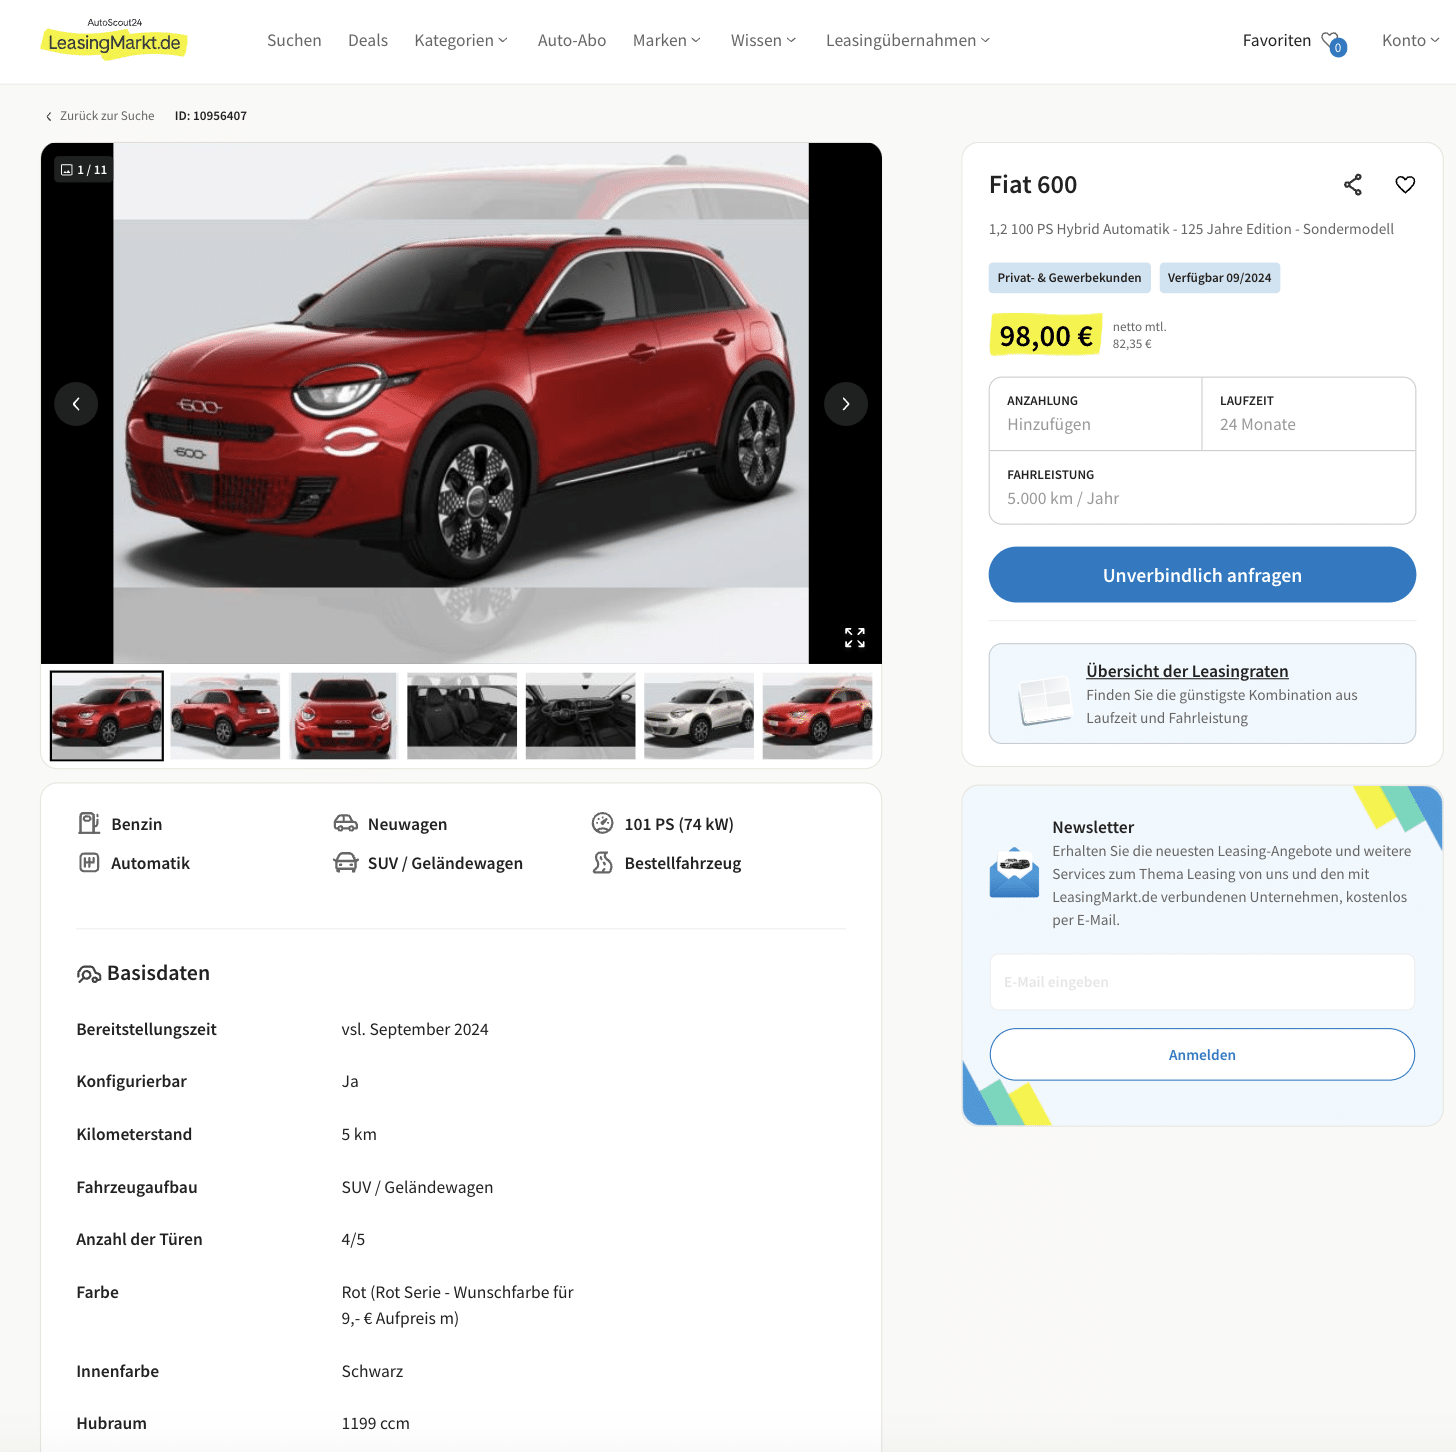This screenshot has height=1452, width=1456.
Task: Click the SUV / Geländewagen vehicle icon
Action: click(346, 862)
